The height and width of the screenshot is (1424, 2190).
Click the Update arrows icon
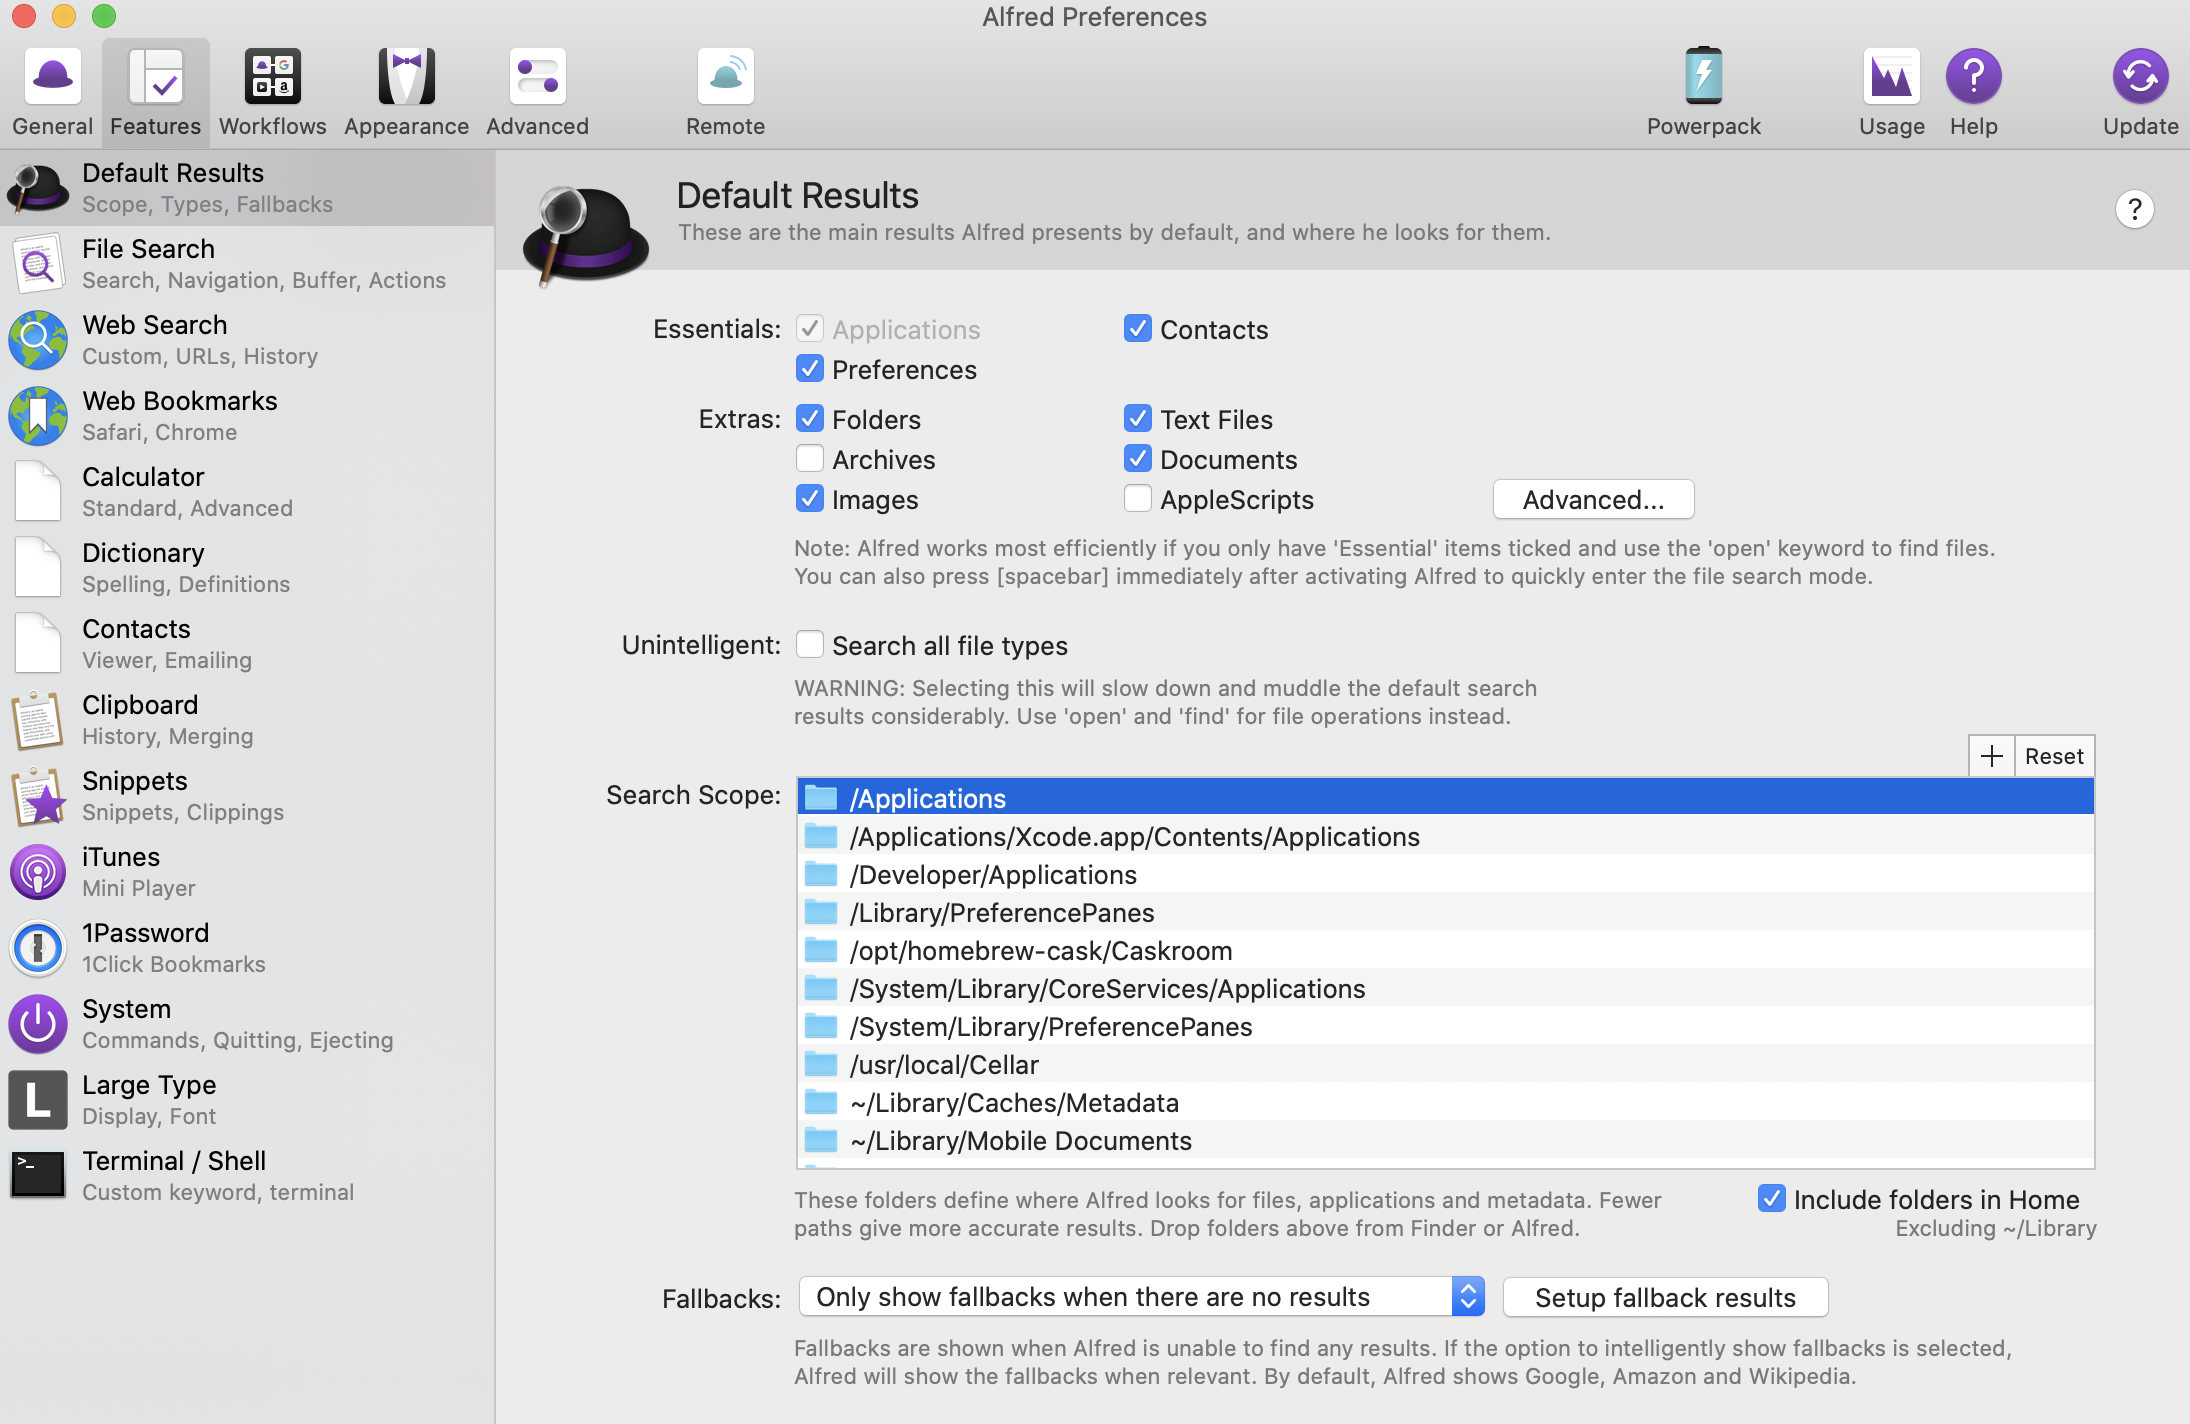coord(2140,77)
